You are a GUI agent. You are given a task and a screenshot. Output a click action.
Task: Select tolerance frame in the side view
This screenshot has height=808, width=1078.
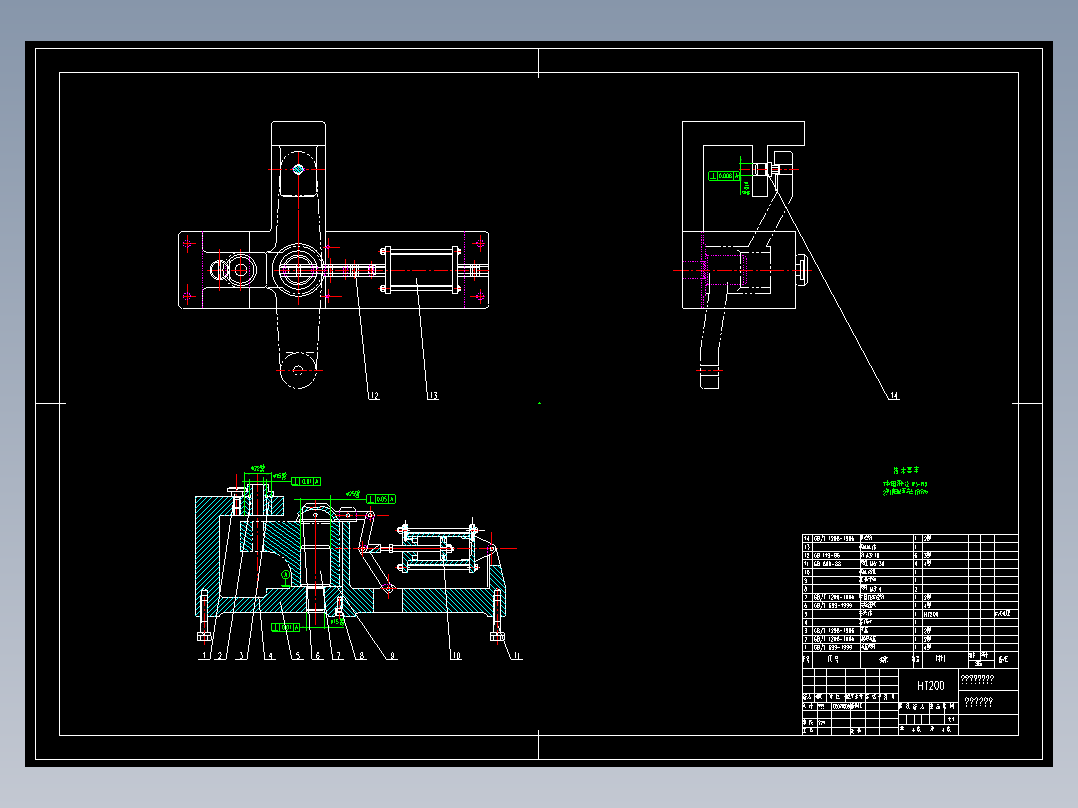(x=724, y=176)
